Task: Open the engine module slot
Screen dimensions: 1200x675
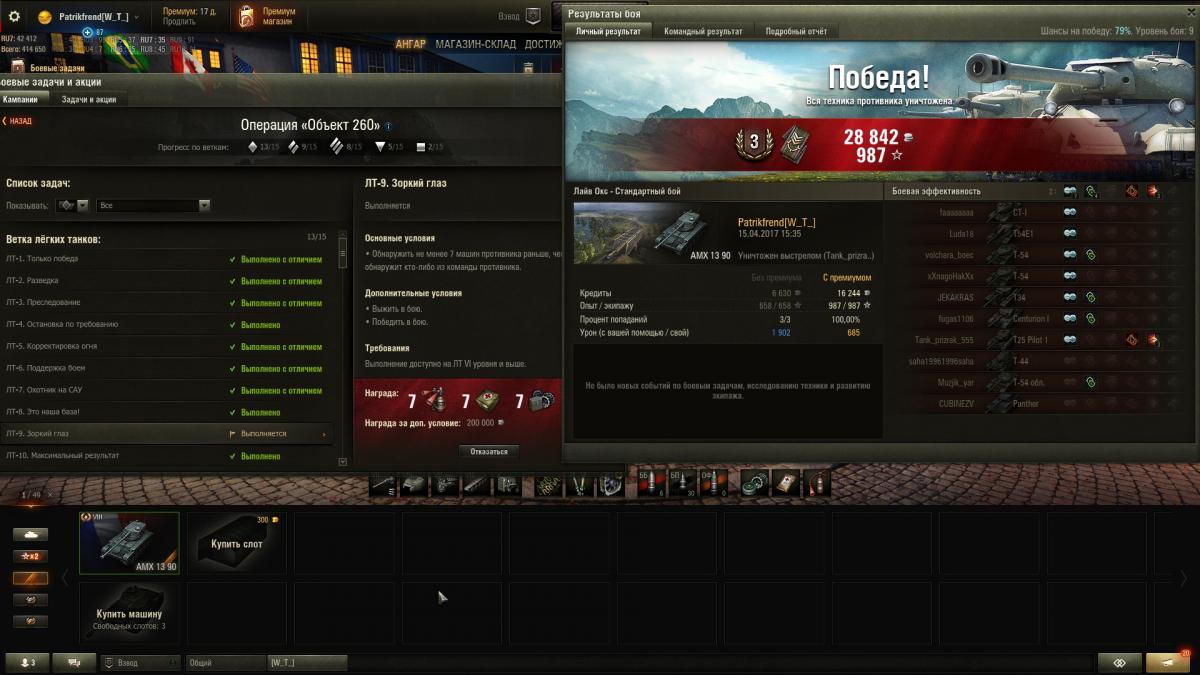Action: point(447,484)
